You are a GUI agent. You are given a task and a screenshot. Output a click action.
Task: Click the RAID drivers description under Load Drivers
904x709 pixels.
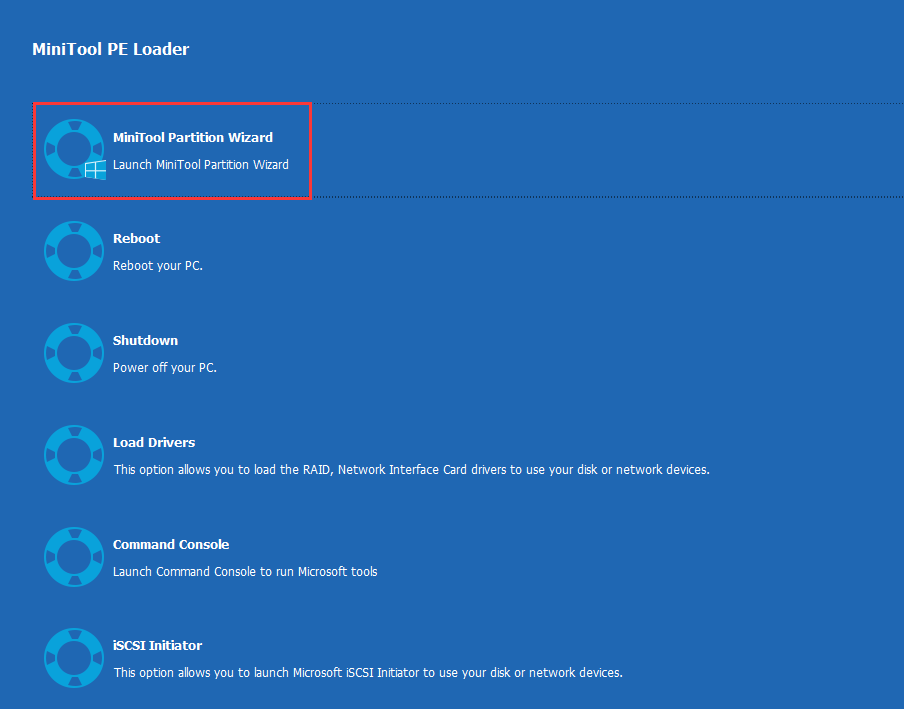410,469
